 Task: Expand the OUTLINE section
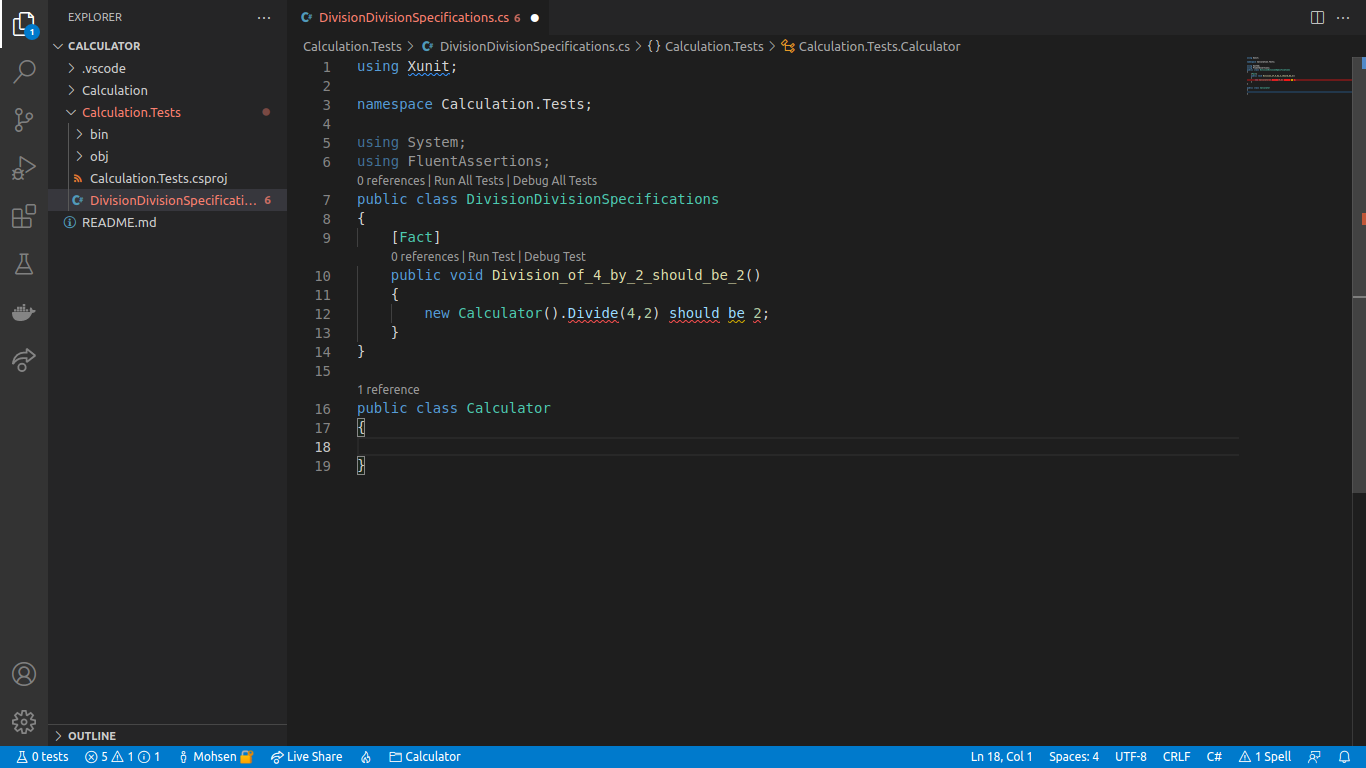(92, 736)
